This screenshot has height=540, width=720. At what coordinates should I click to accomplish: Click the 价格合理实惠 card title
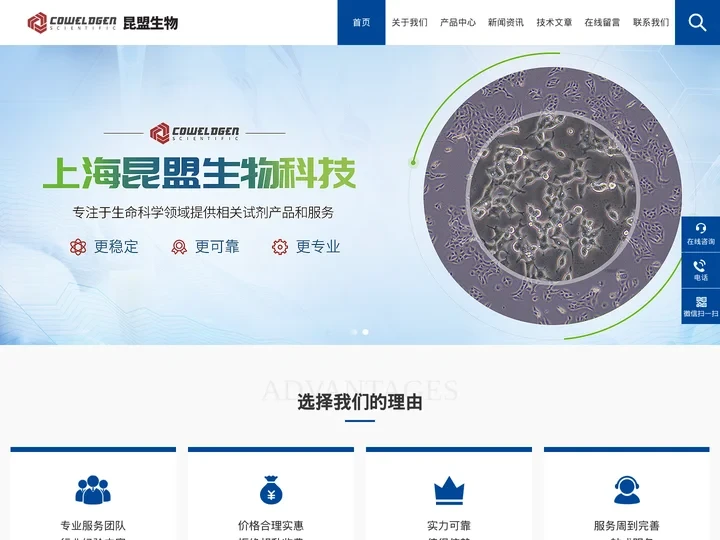[271, 526]
